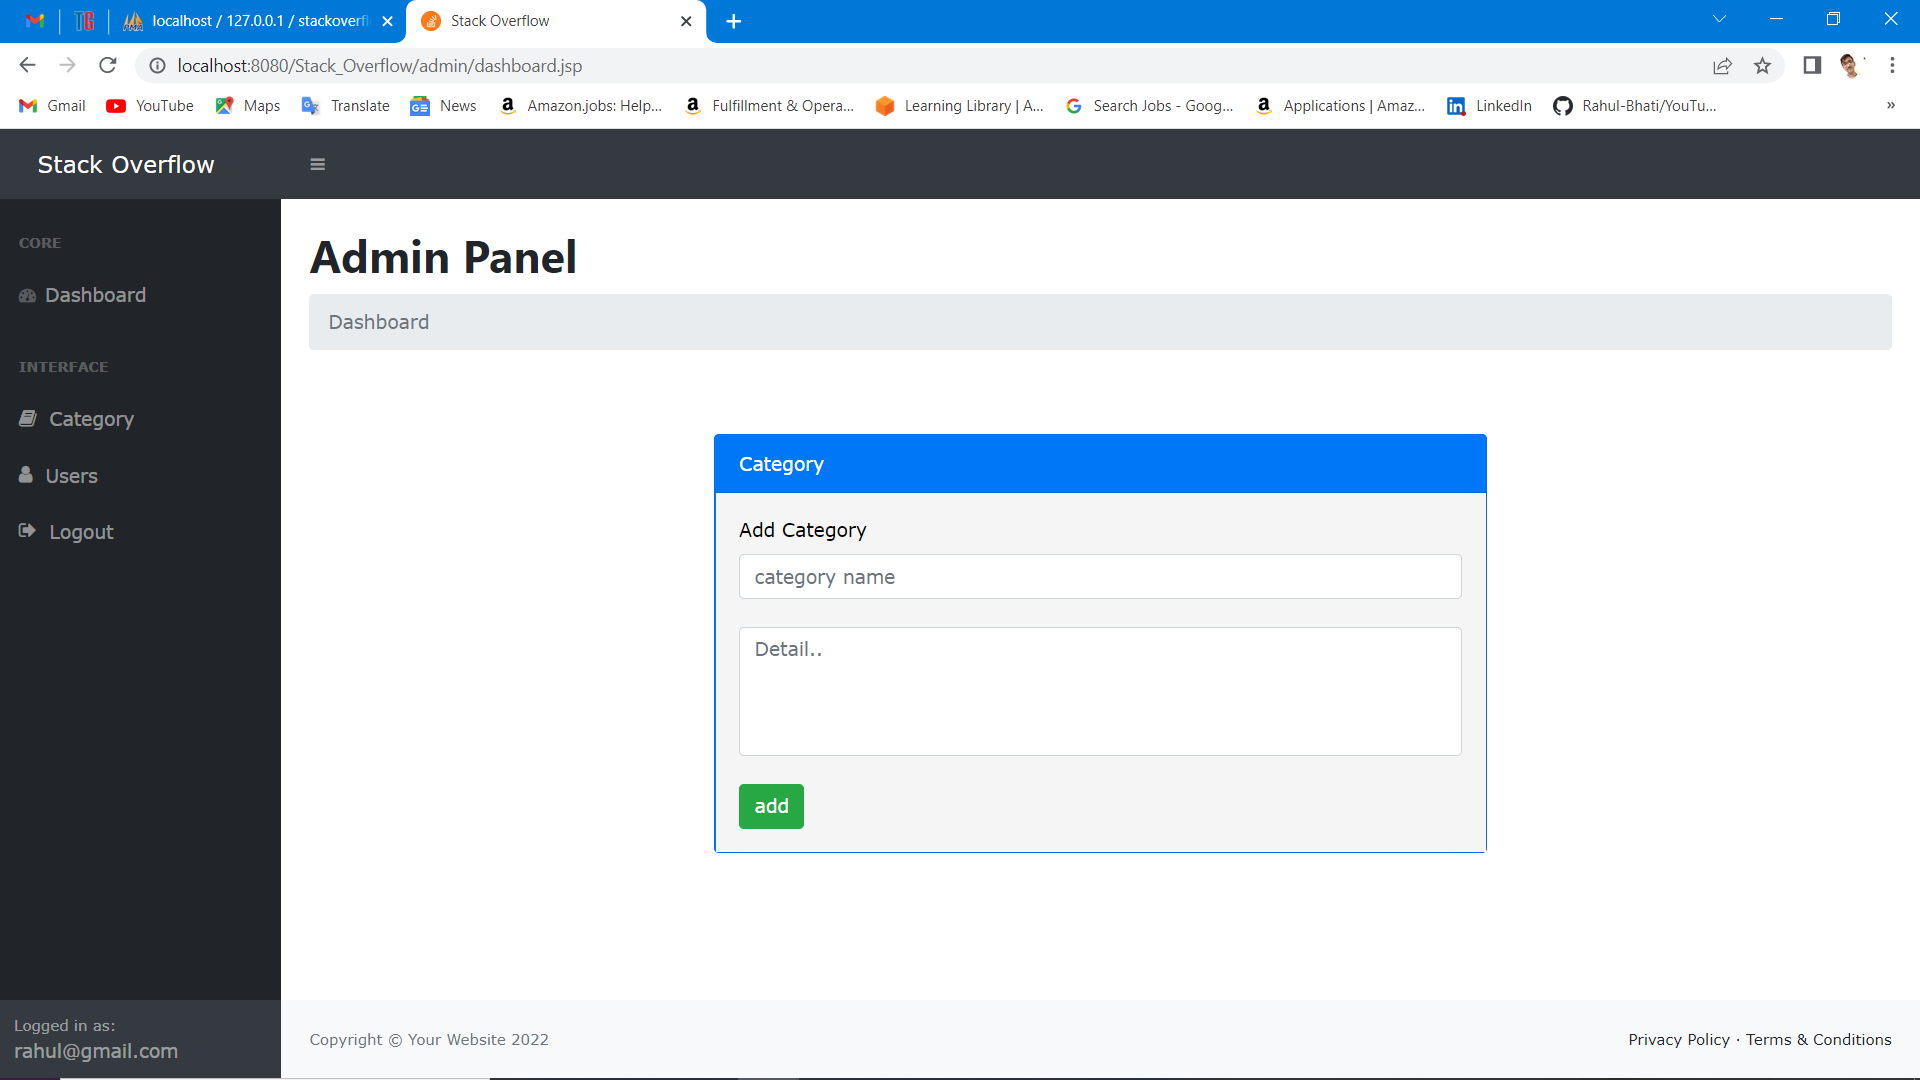Image resolution: width=1920 pixels, height=1080 pixels.
Task: Bookmark this page with star icon
Action: click(x=1762, y=66)
